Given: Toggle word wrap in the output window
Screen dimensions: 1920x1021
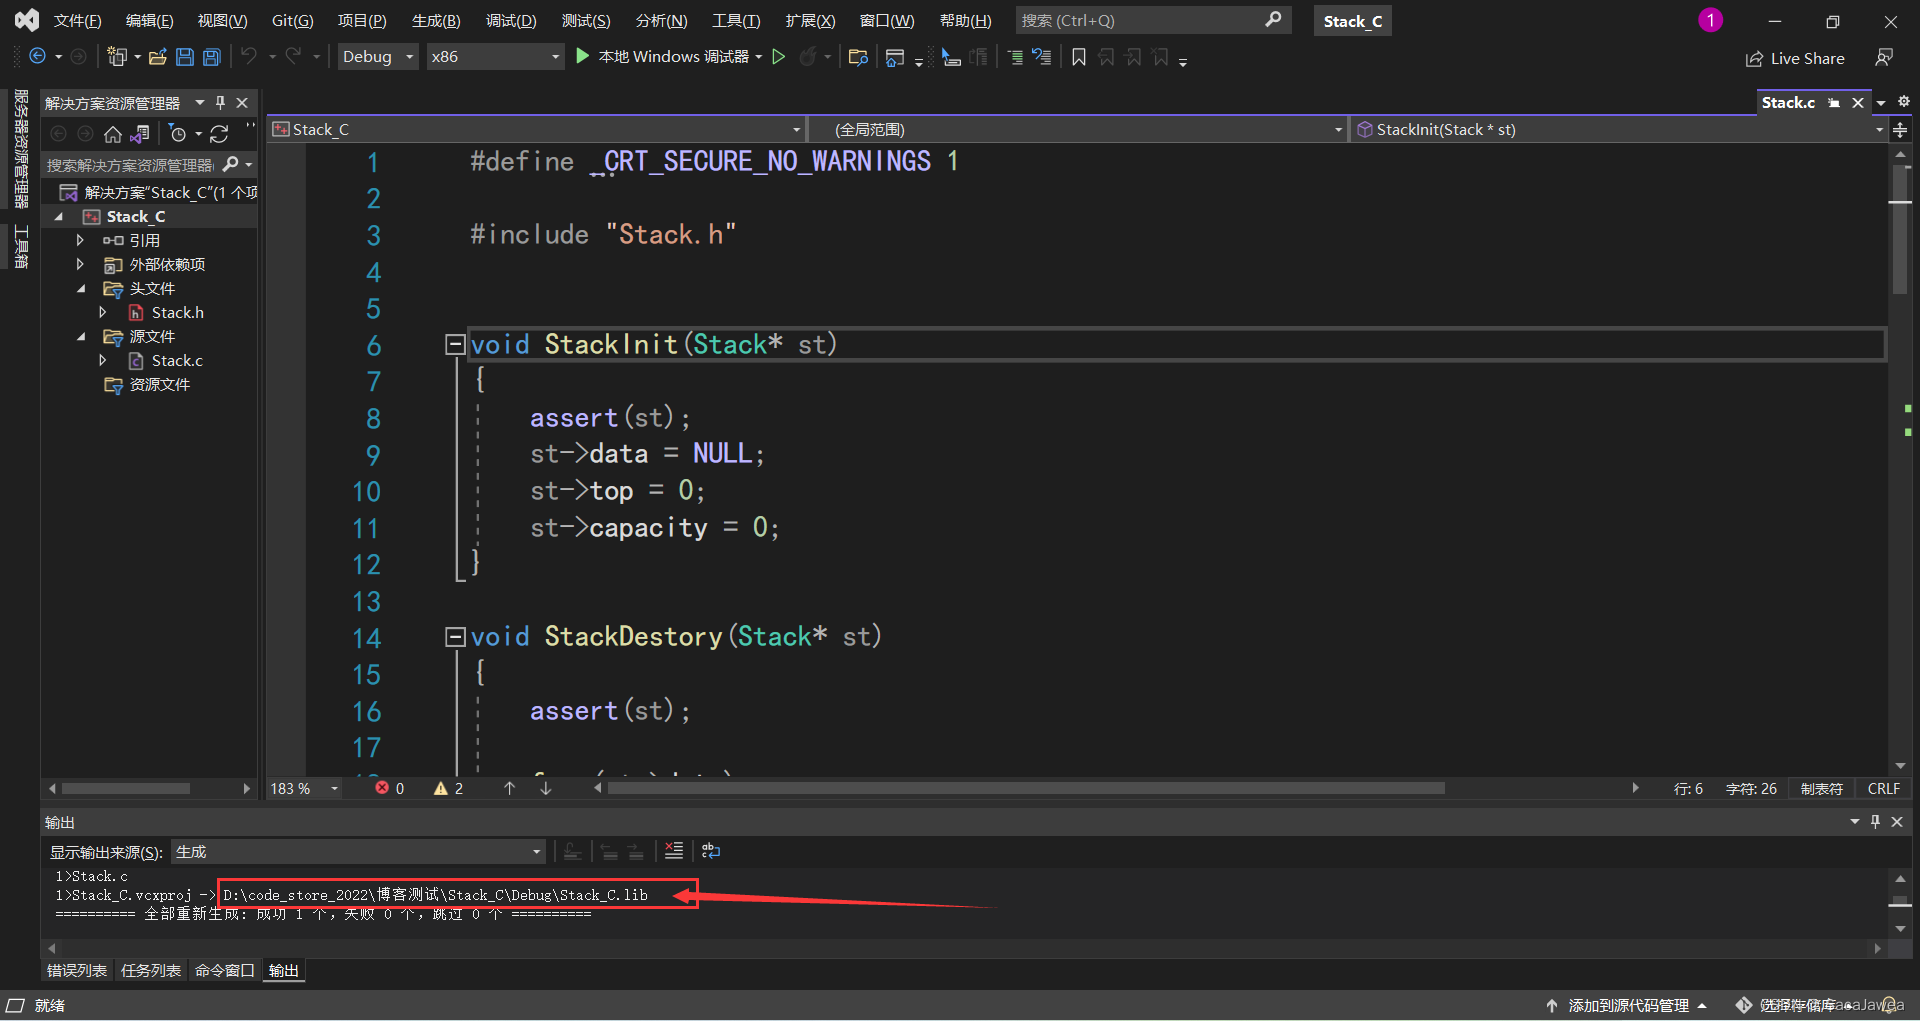Looking at the screenshot, I should [711, 851].
